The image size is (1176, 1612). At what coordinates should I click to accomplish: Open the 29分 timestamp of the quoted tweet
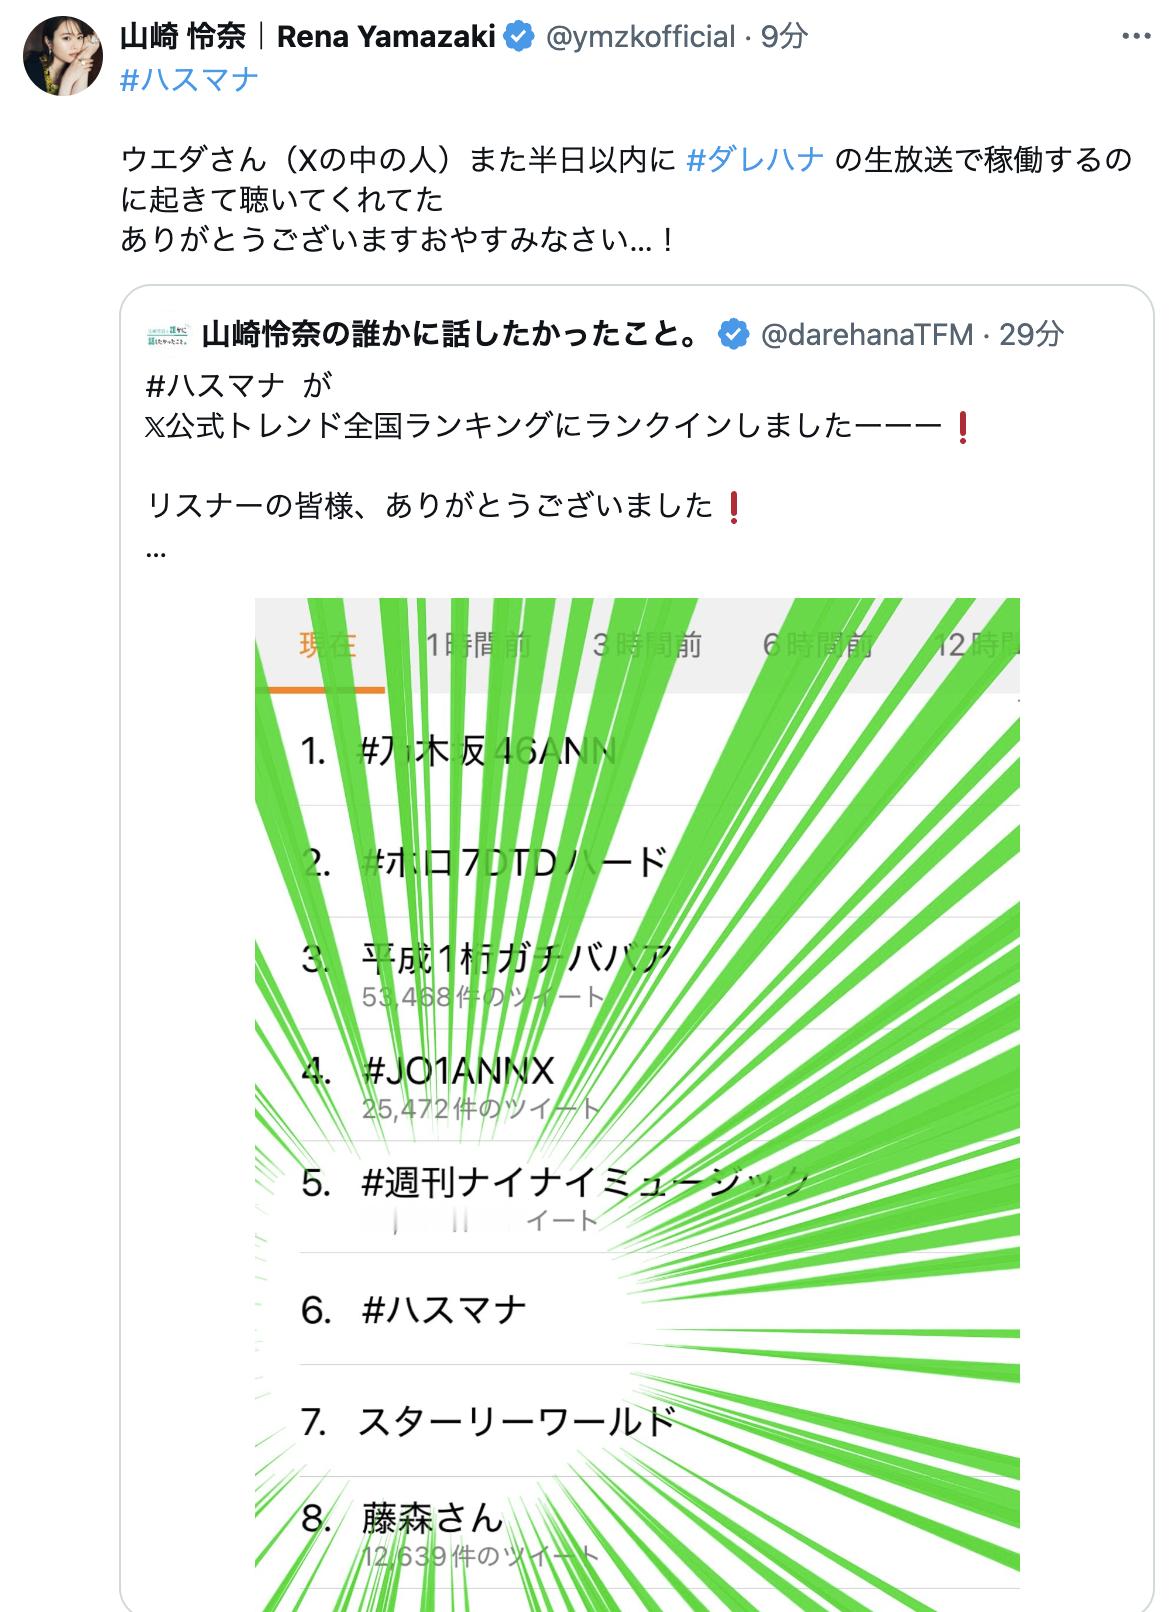(1031, 334)
